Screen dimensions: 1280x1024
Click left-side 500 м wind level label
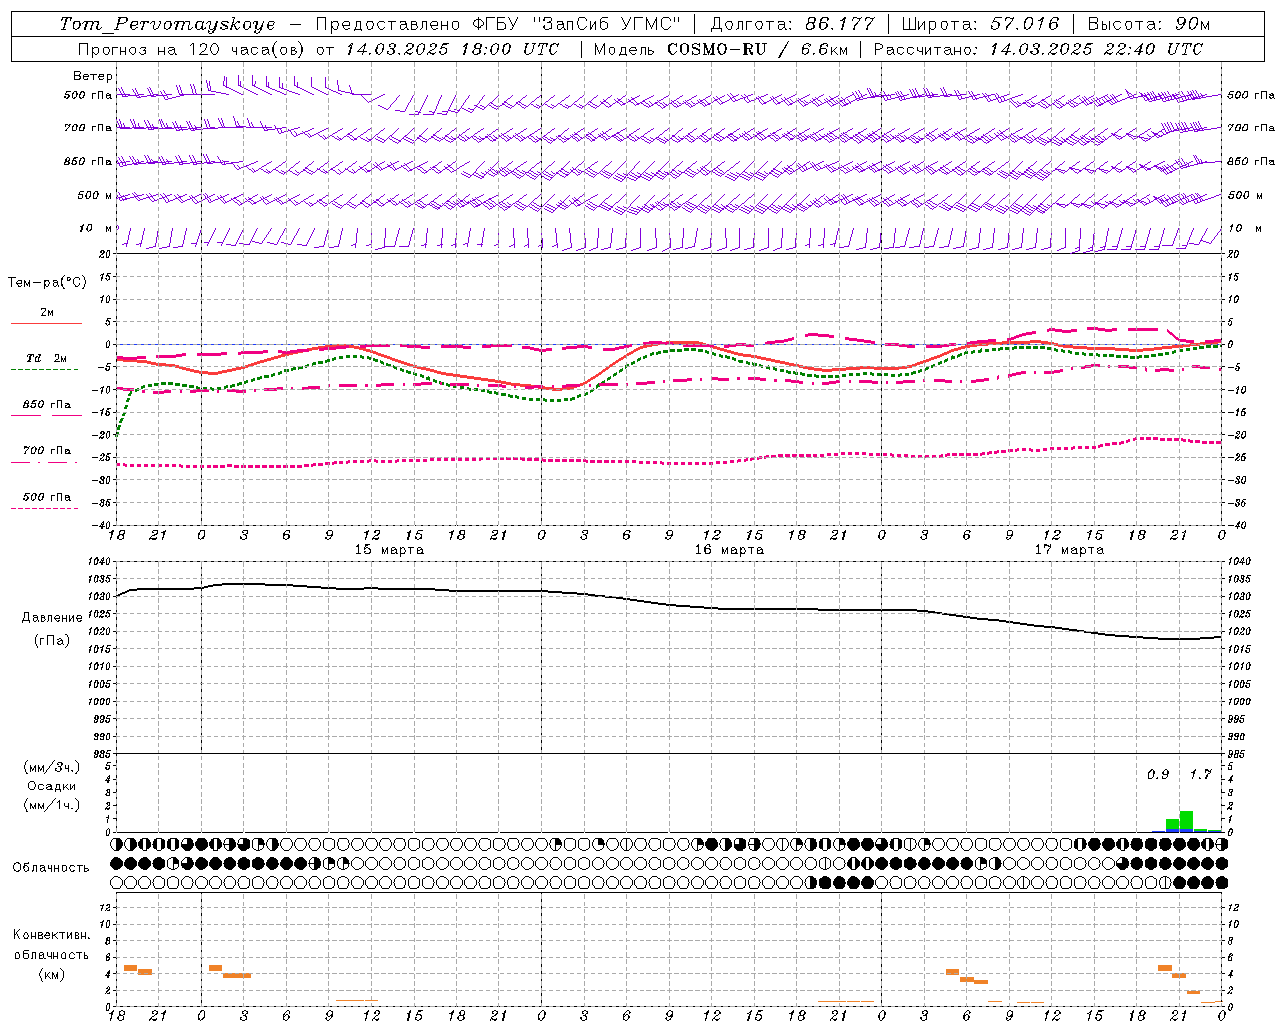click(95, 196)
